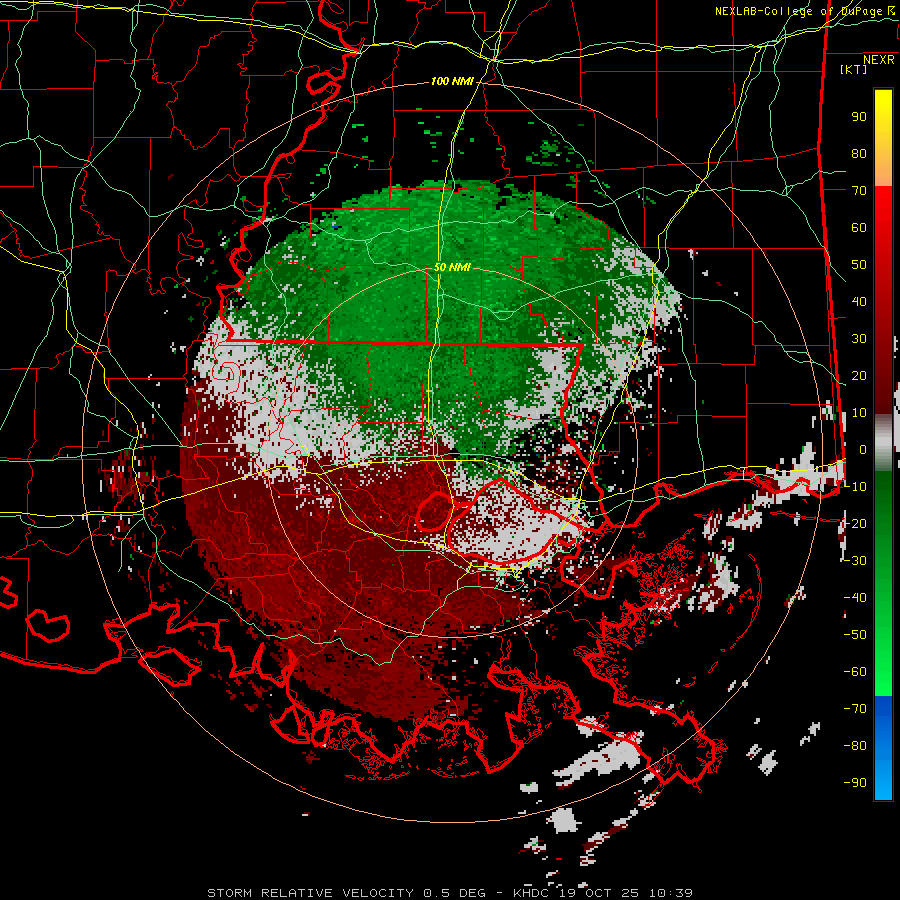Click the -90 scale label
The image size is (900, 900).
click(x=855, y=783)
